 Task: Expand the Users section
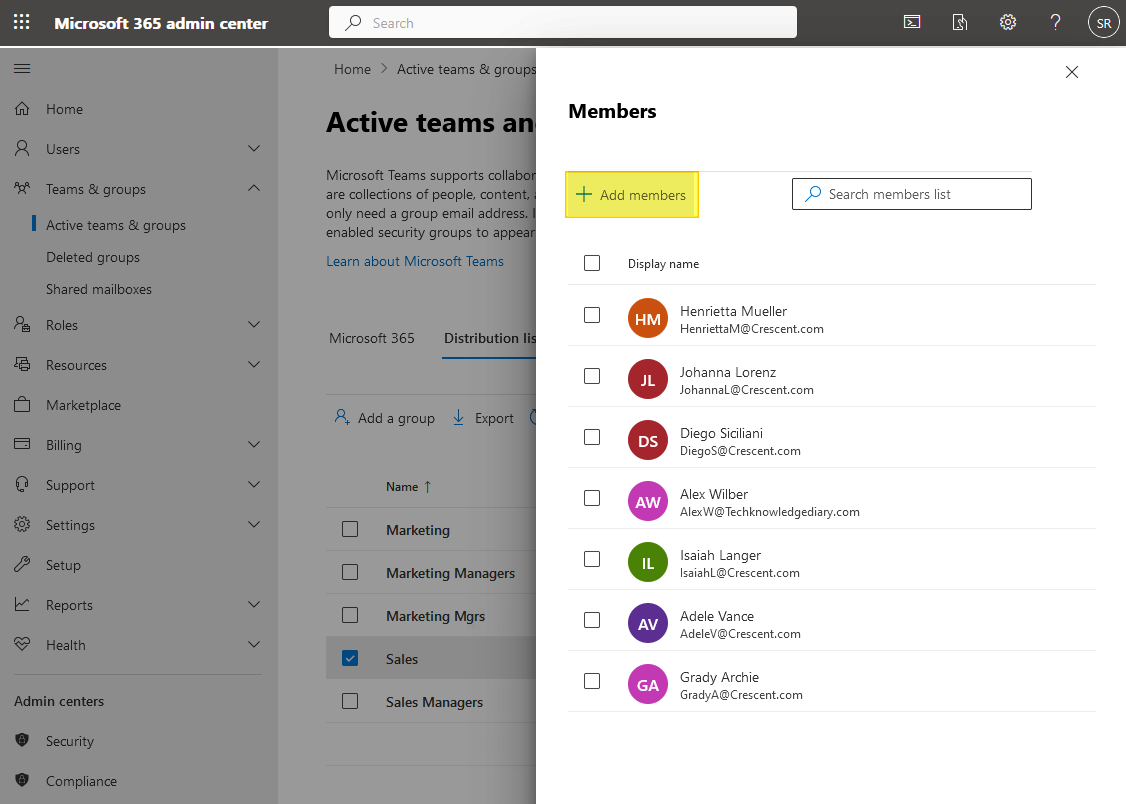[252, 148]
